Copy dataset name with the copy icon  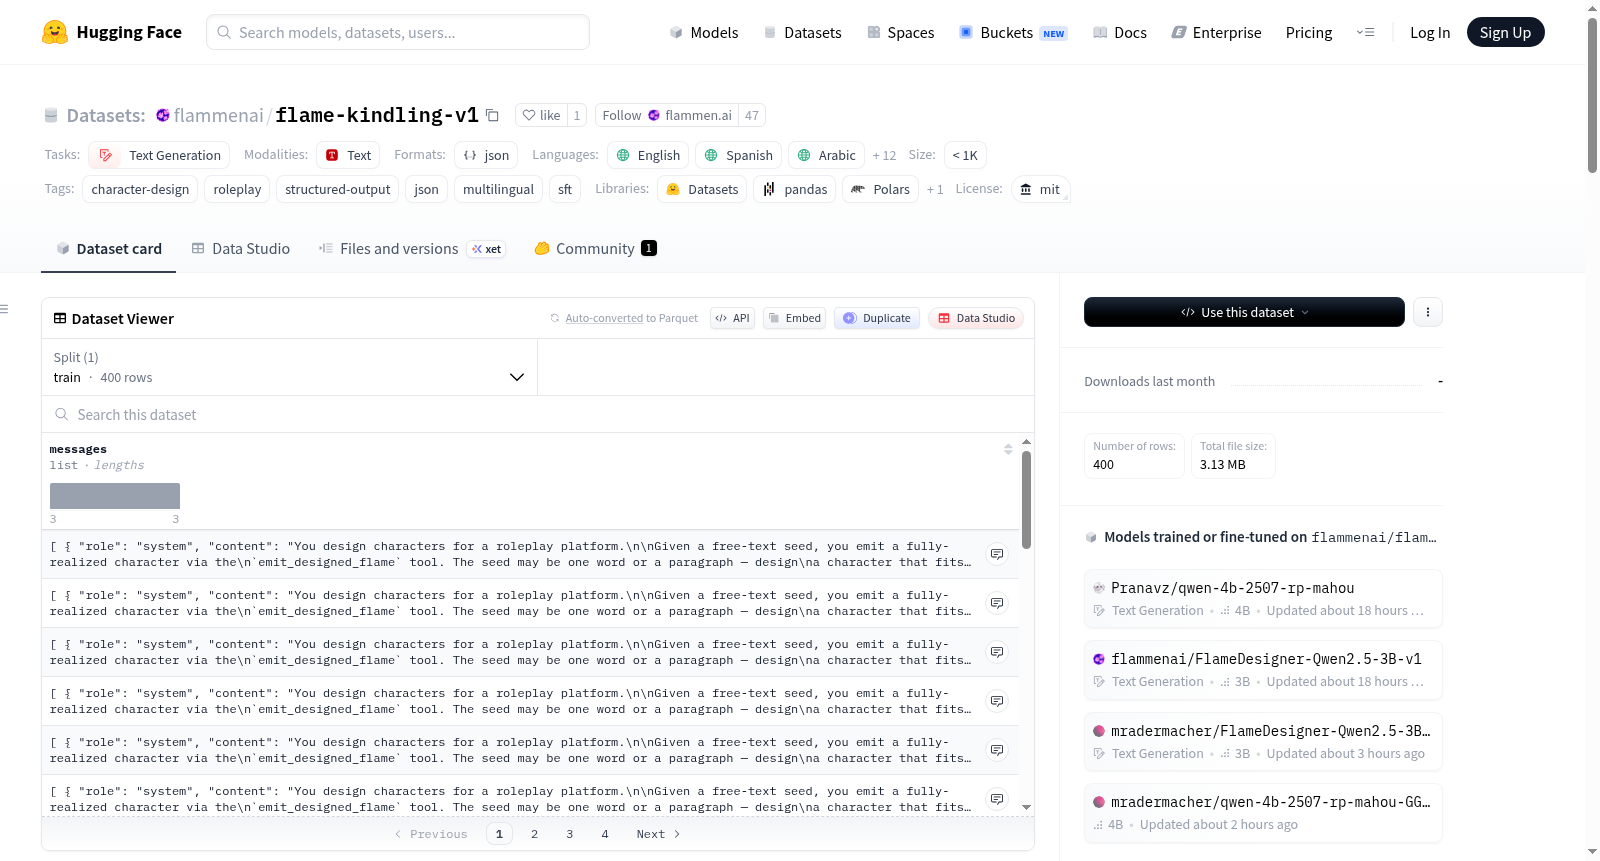pos(492,115)
